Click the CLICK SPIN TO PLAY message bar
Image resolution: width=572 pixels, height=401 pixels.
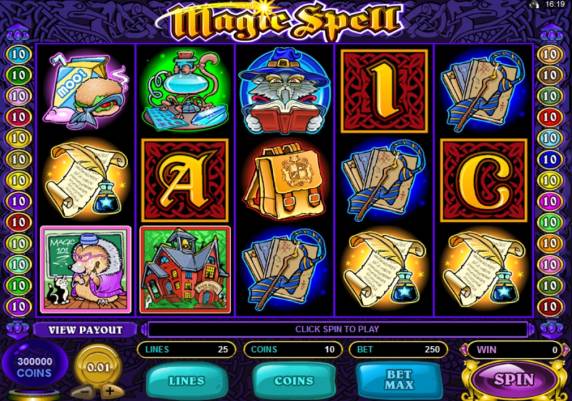coord(337,329)
